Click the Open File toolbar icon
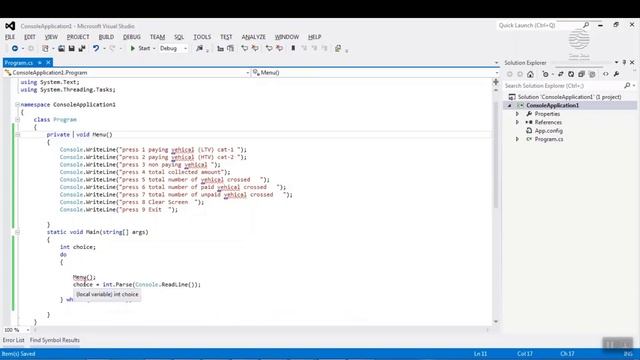This screenshot has height=360, width=640. 61,49
